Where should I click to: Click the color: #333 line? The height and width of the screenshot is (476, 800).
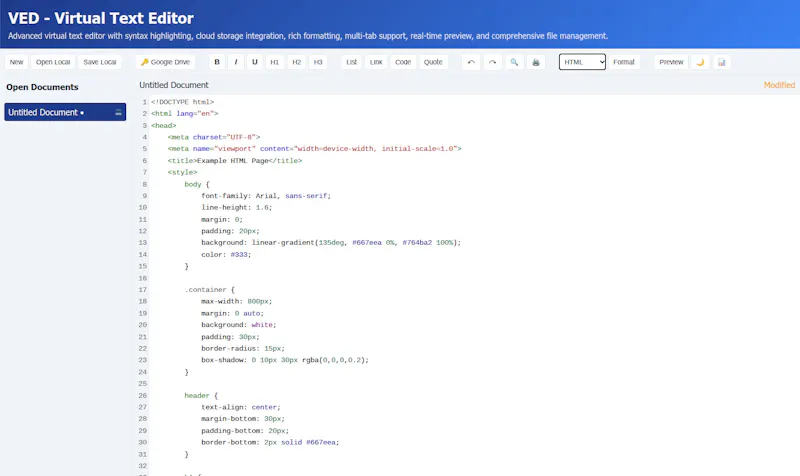pos(226,255)
